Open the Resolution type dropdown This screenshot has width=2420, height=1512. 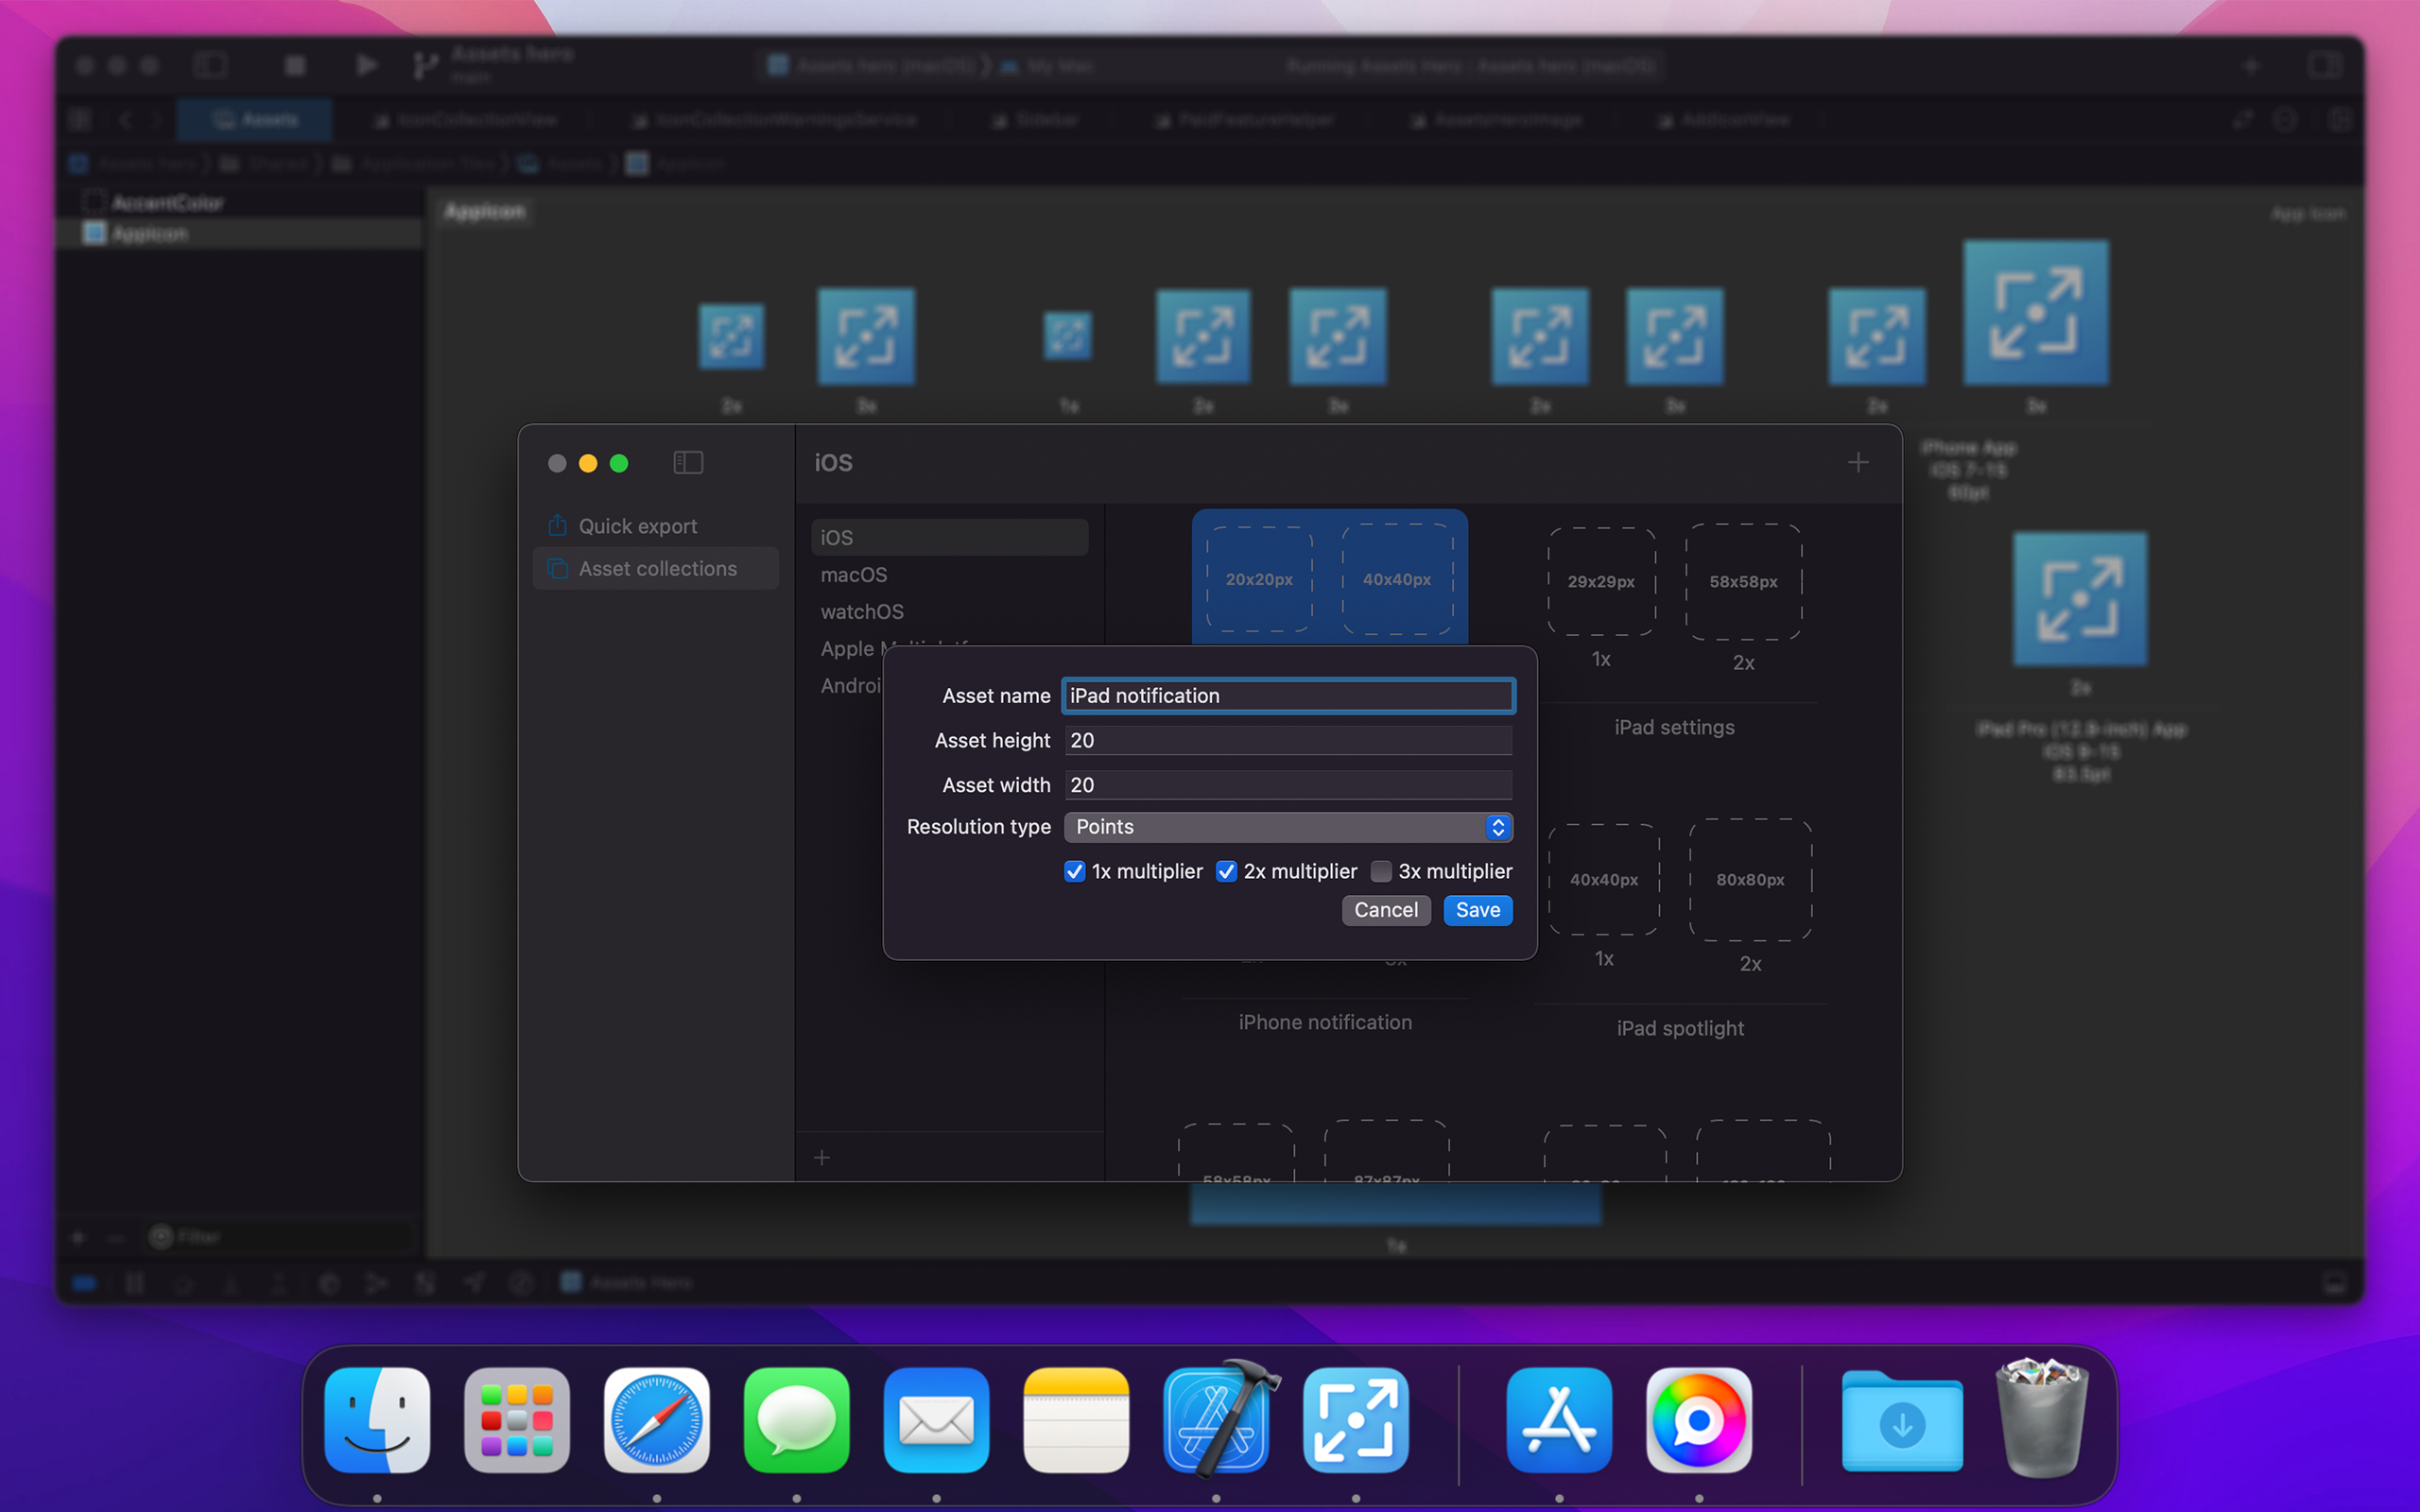pyautogui.click(x=1288, y=827)
